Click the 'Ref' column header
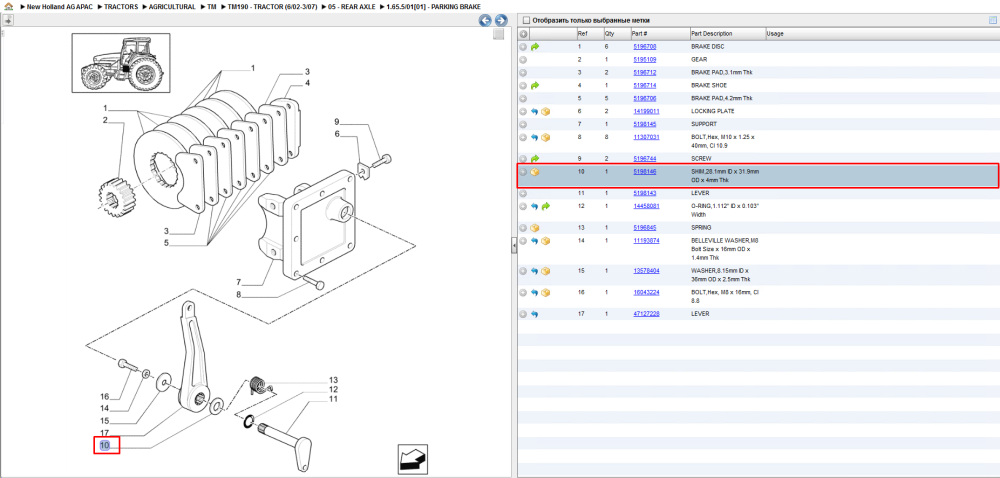This screenshot has height=478, width=1000. click(589, 34)
